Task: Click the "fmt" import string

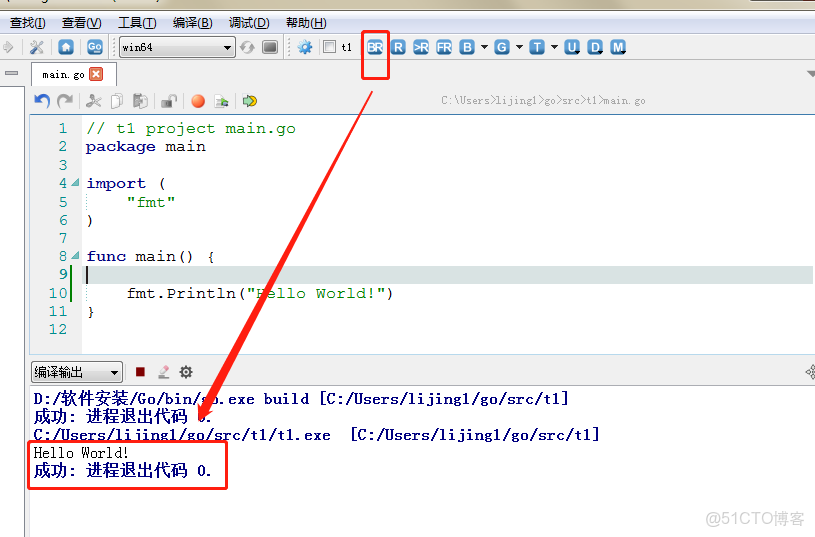Action: tap(151, 202)
